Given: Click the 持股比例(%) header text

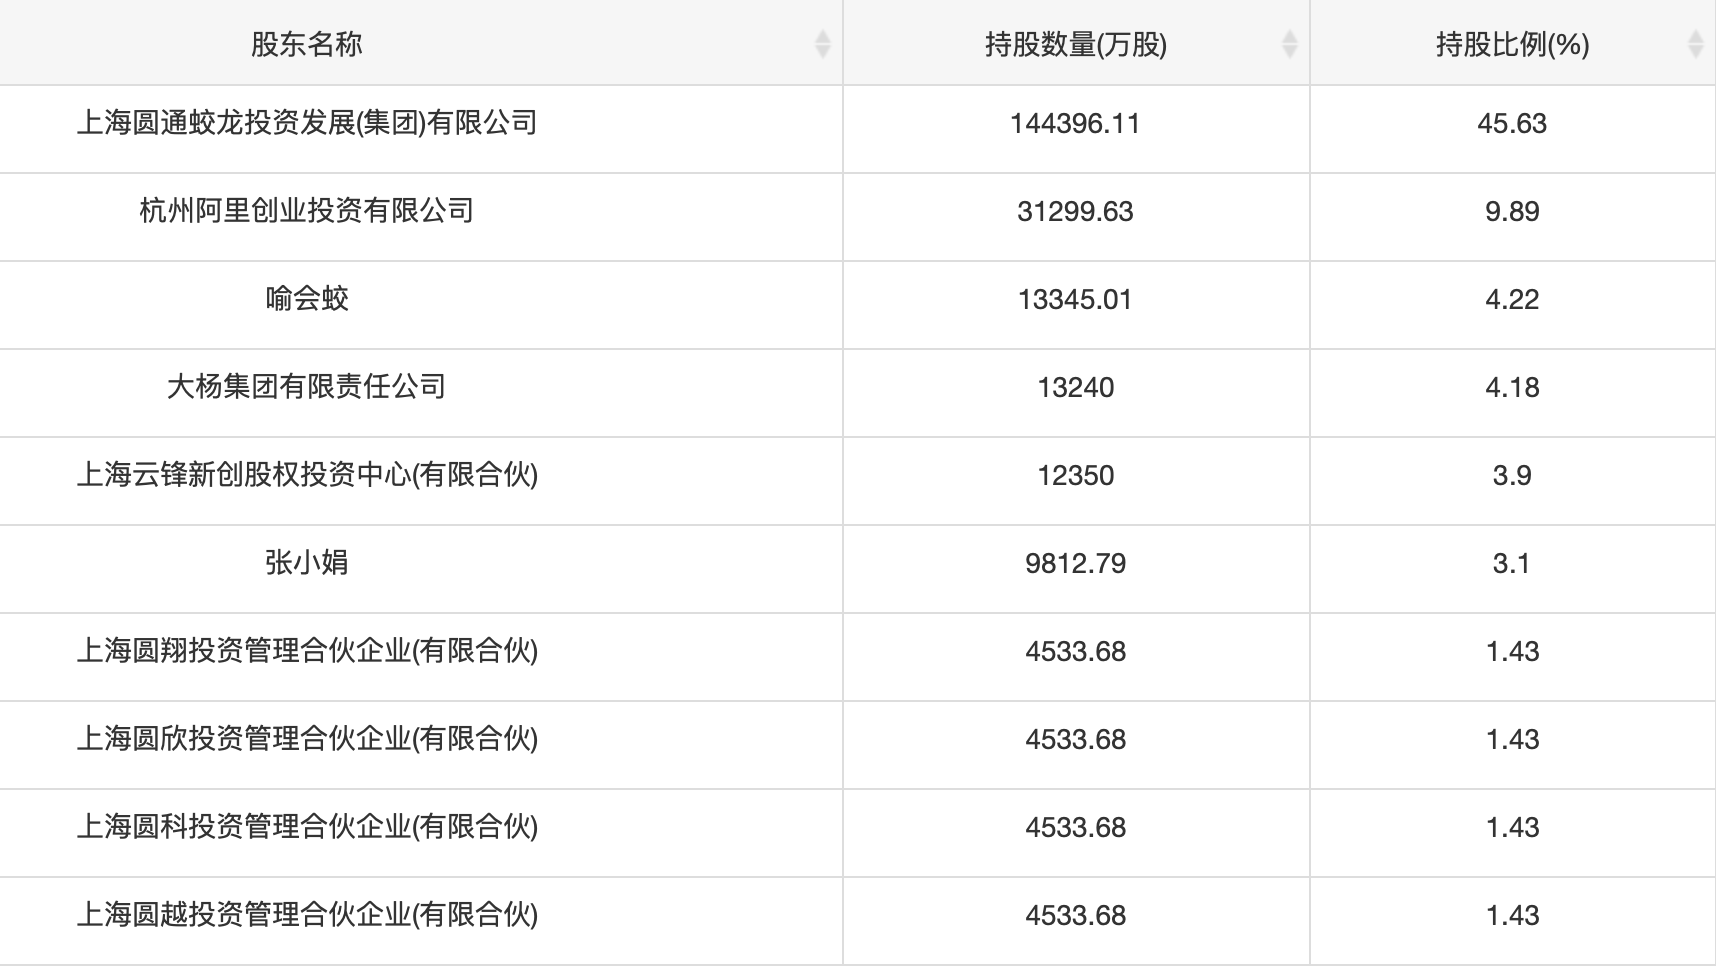Looking at the screenshot, I should pos(1512,44).
